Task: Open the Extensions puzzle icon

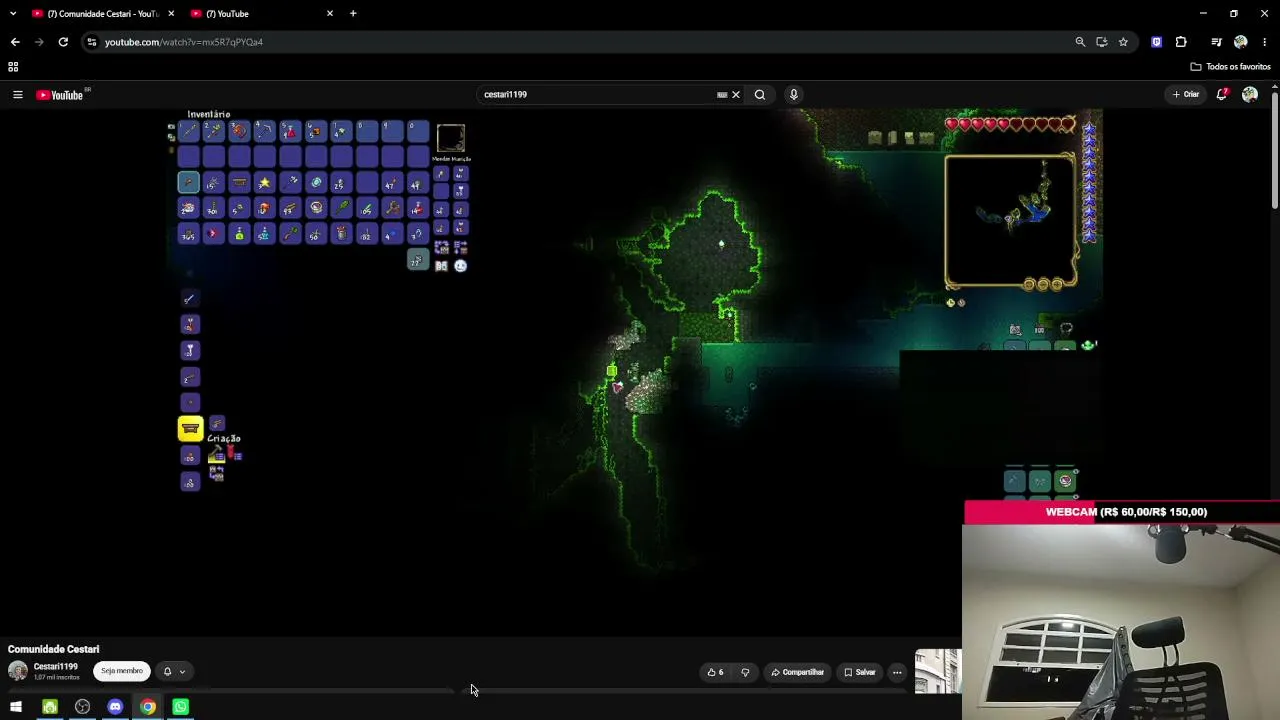Action: coord(1181,42)
